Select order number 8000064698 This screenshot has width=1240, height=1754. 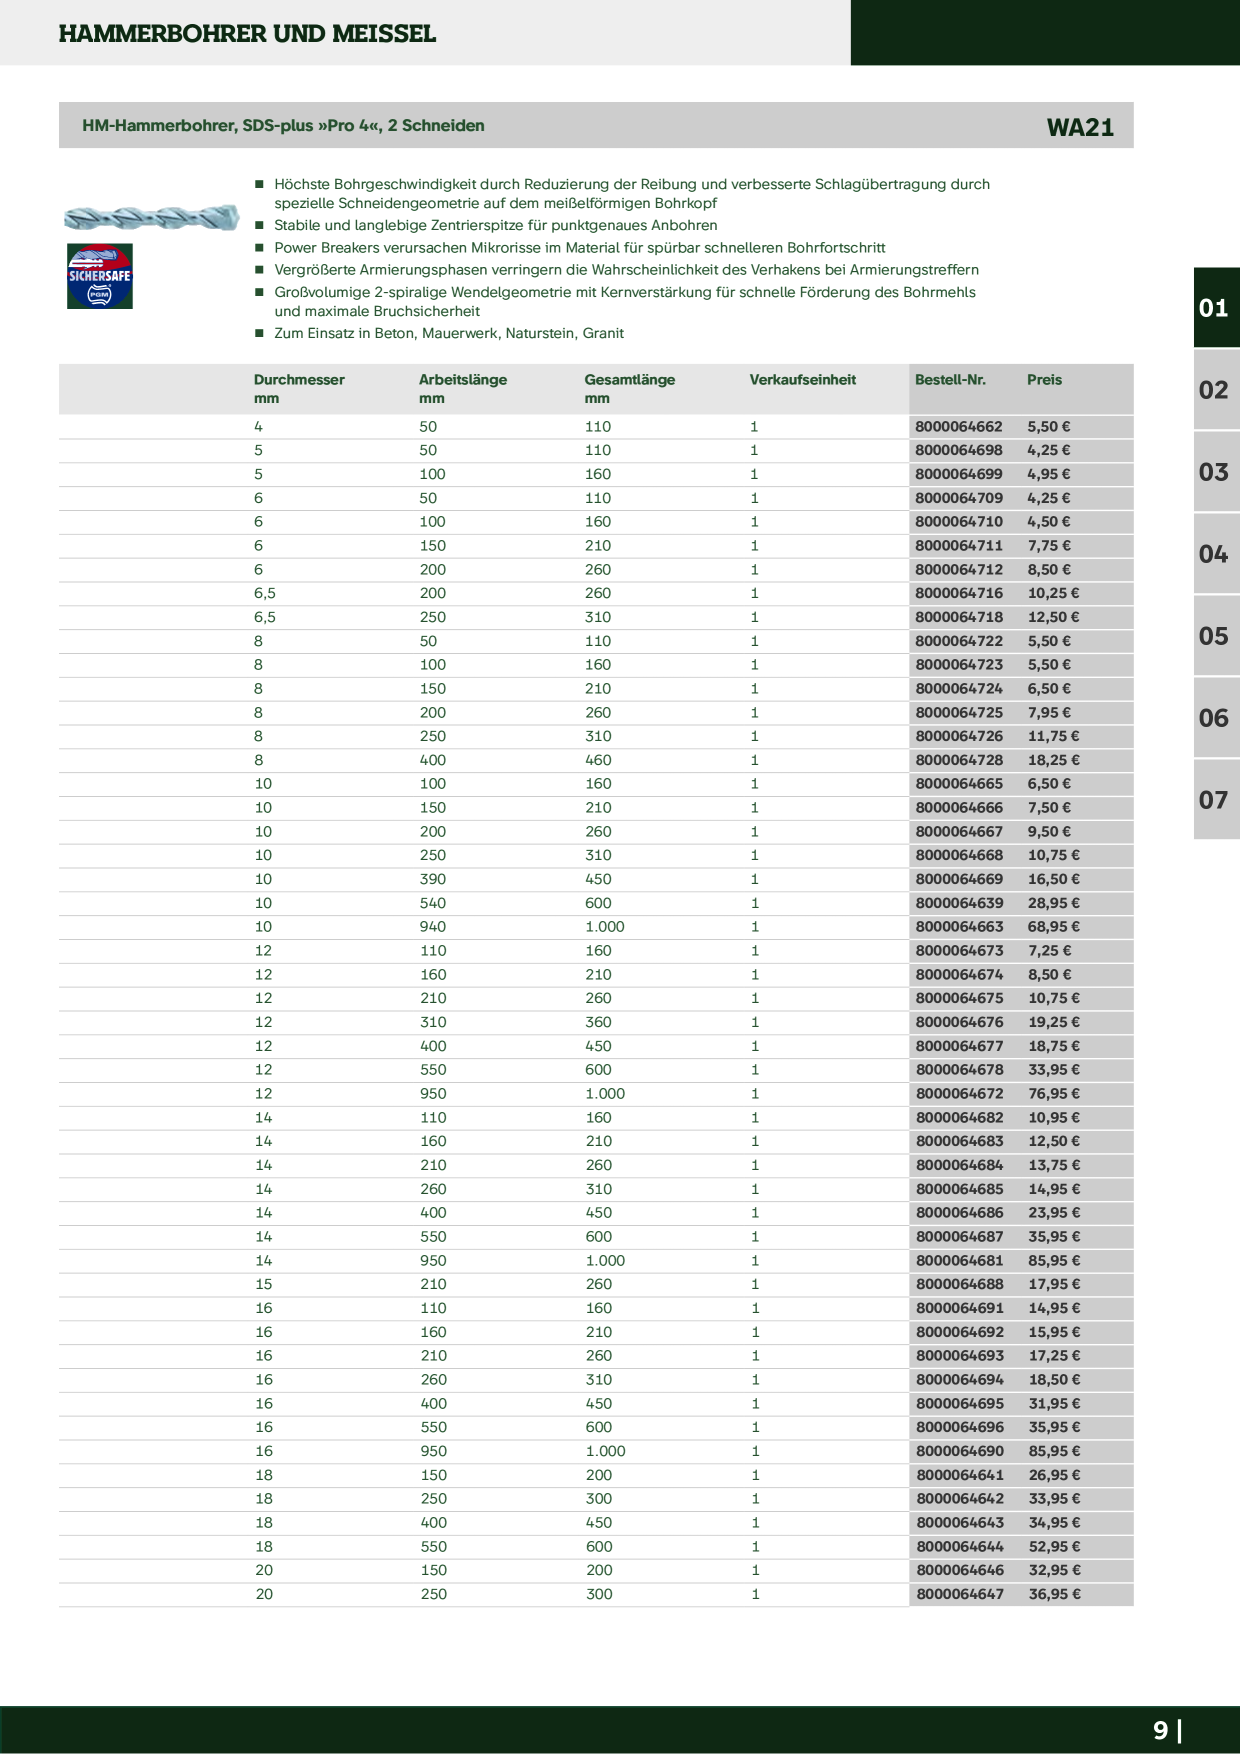point(959,451)
